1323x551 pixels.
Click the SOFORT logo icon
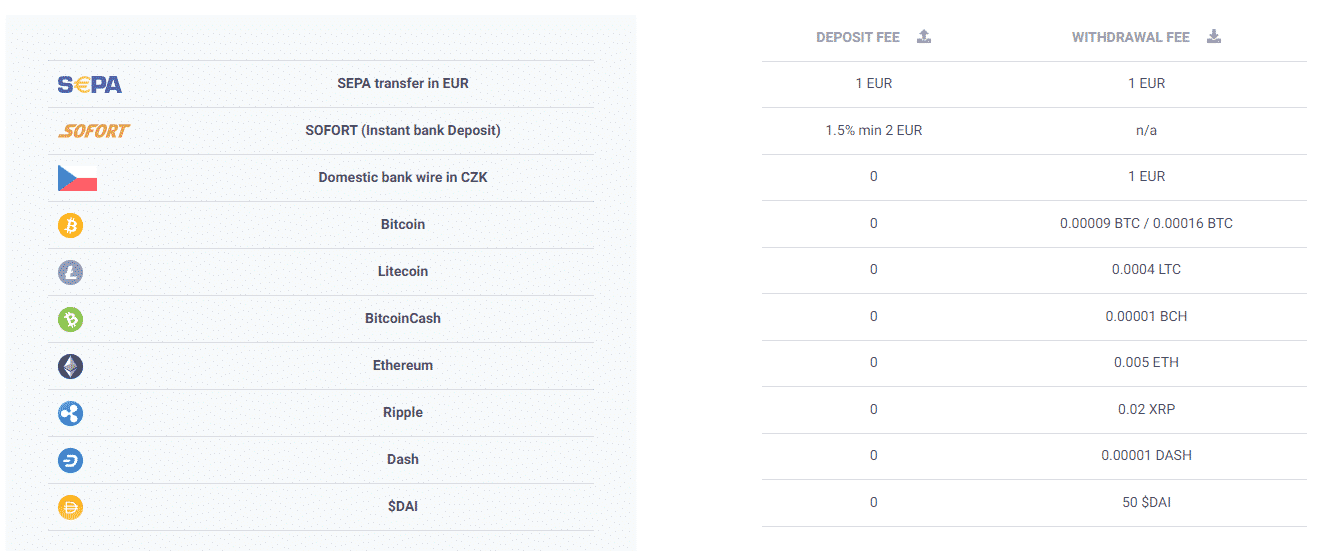click(94, 131)
